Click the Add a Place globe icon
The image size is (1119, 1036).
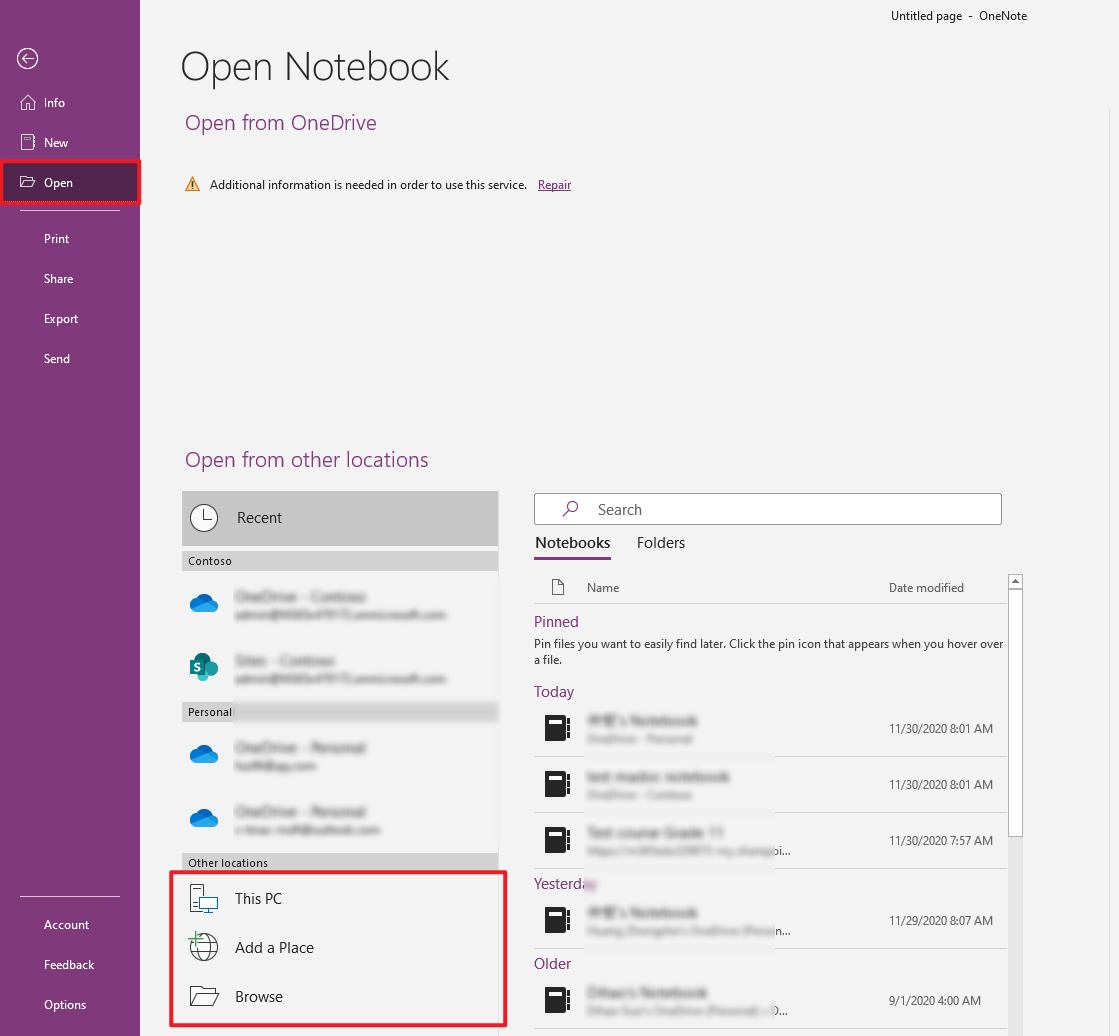(x=204, y=947)
